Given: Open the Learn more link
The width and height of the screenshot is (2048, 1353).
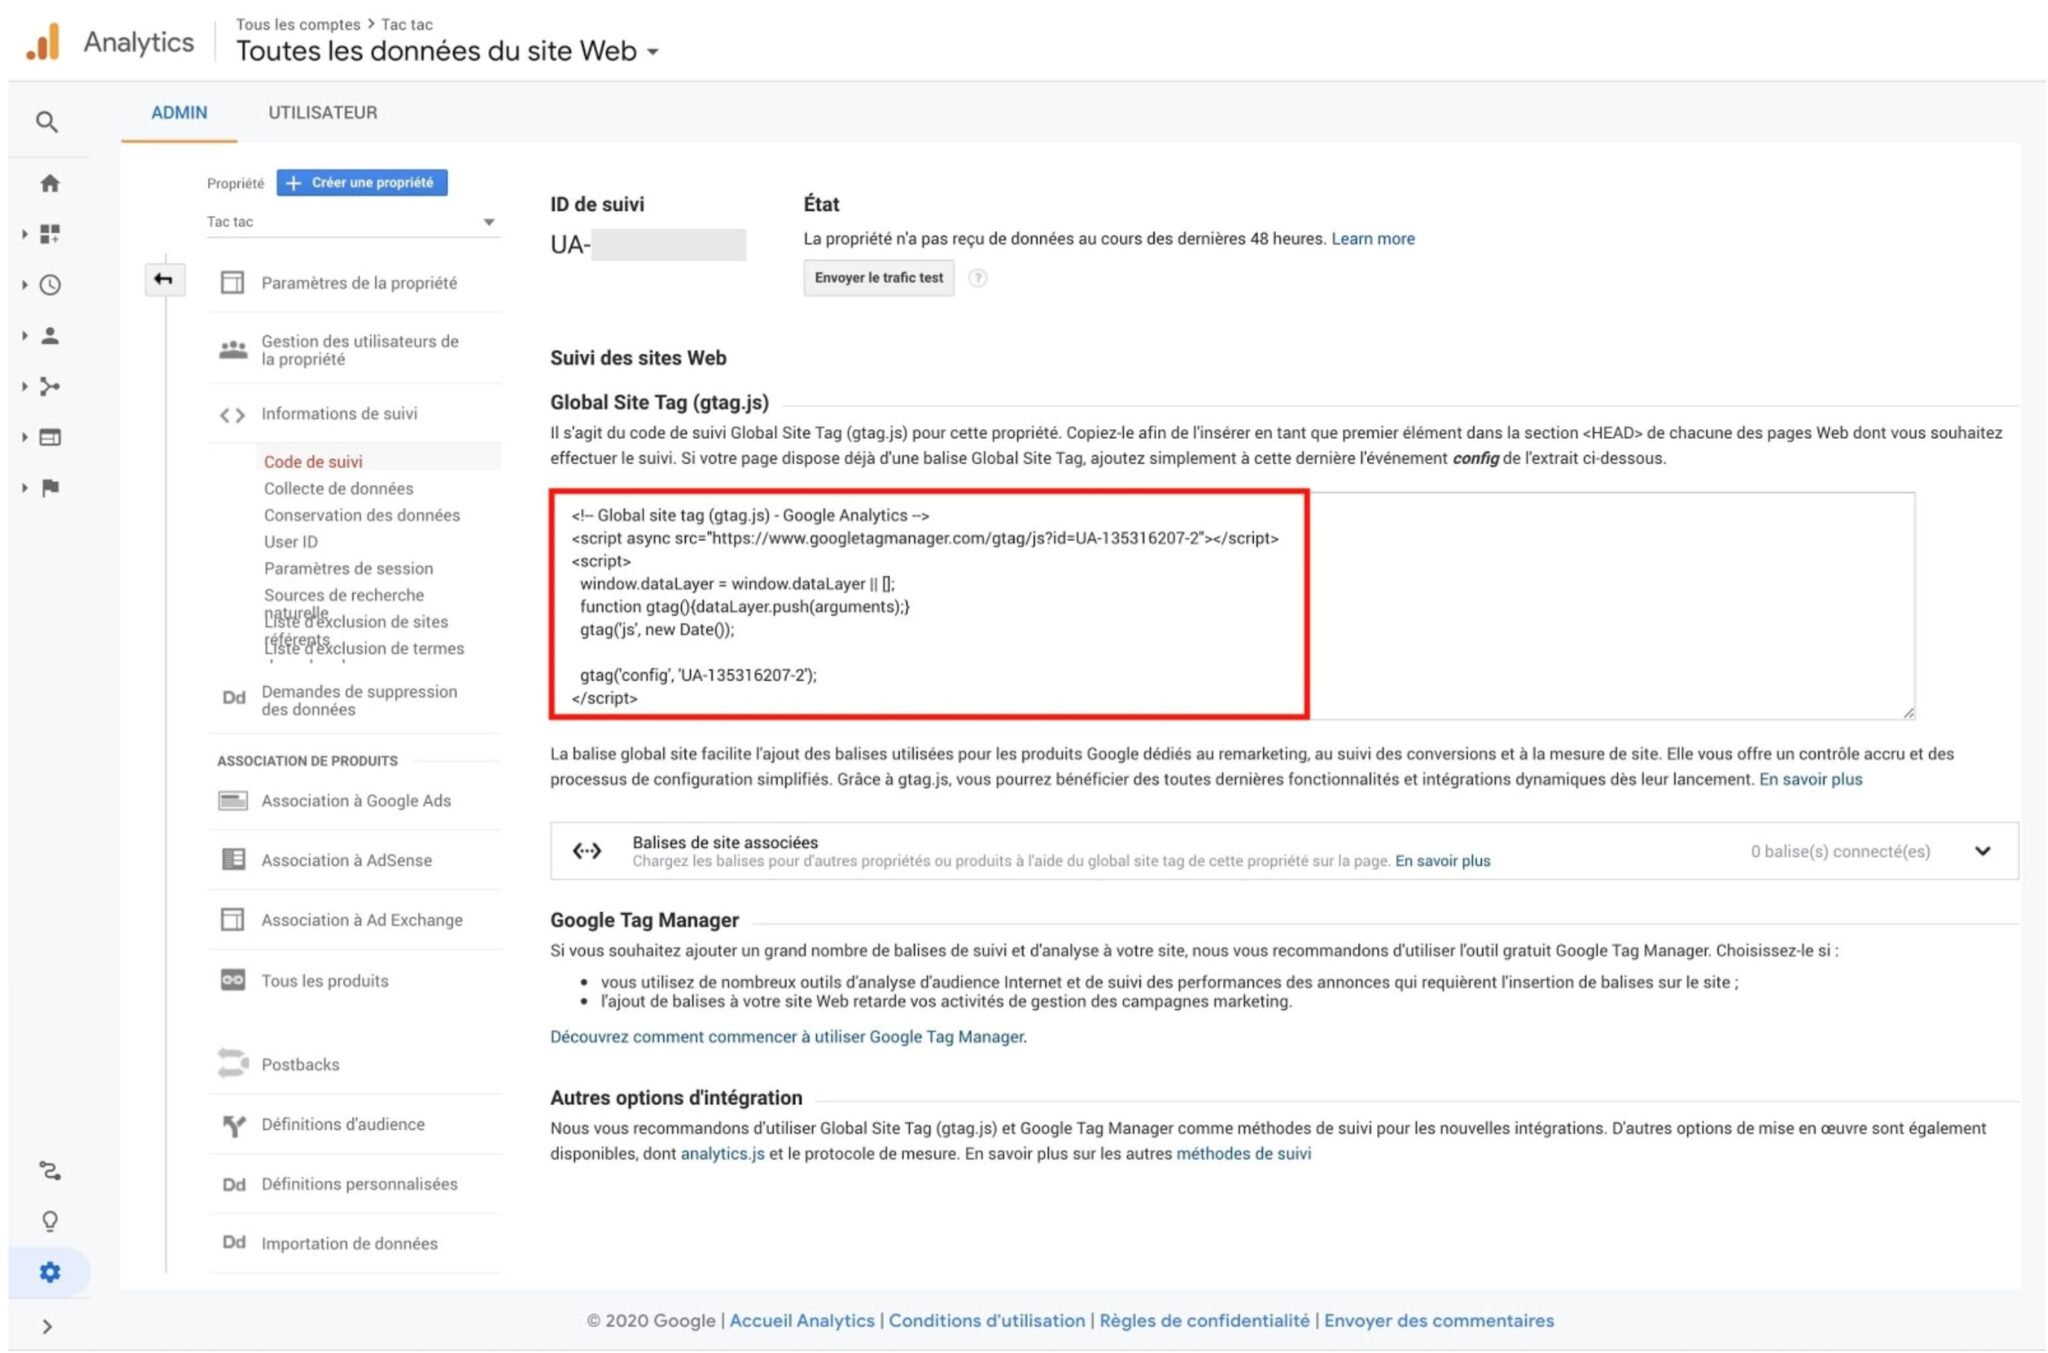Looking at the screenshot, I should [1372, 239].
